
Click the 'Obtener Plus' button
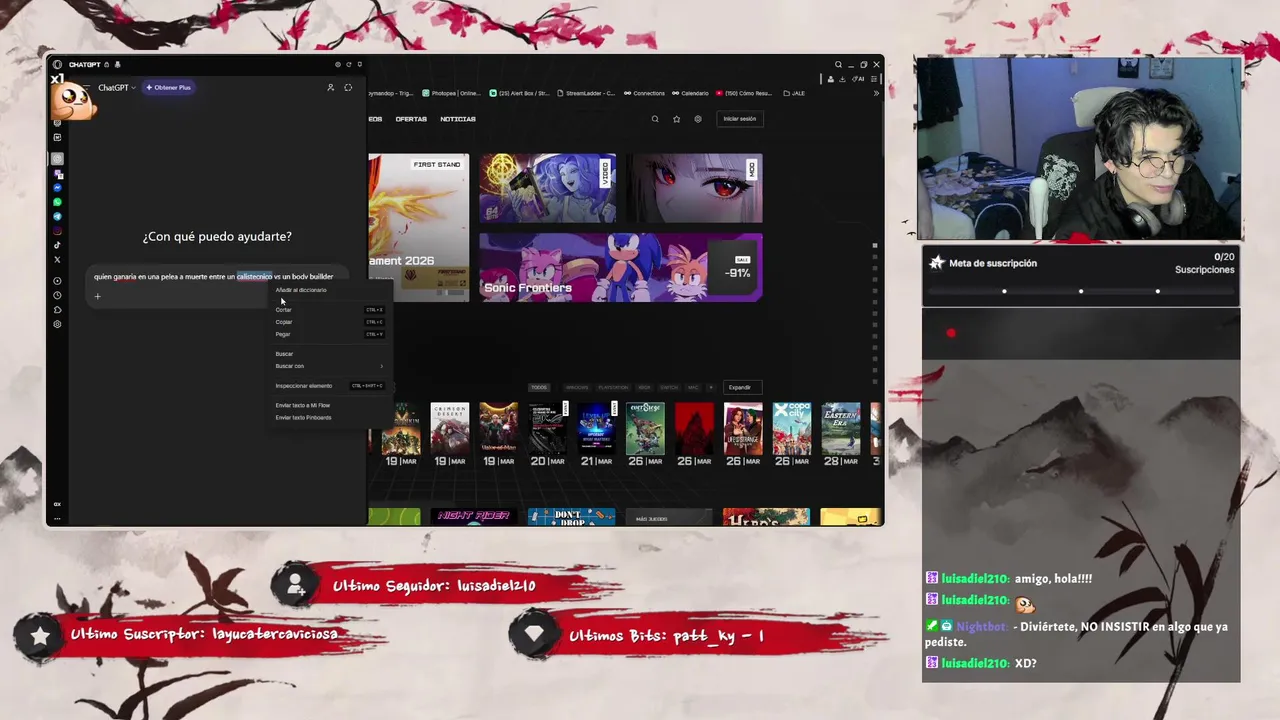[x=168, y=88]
